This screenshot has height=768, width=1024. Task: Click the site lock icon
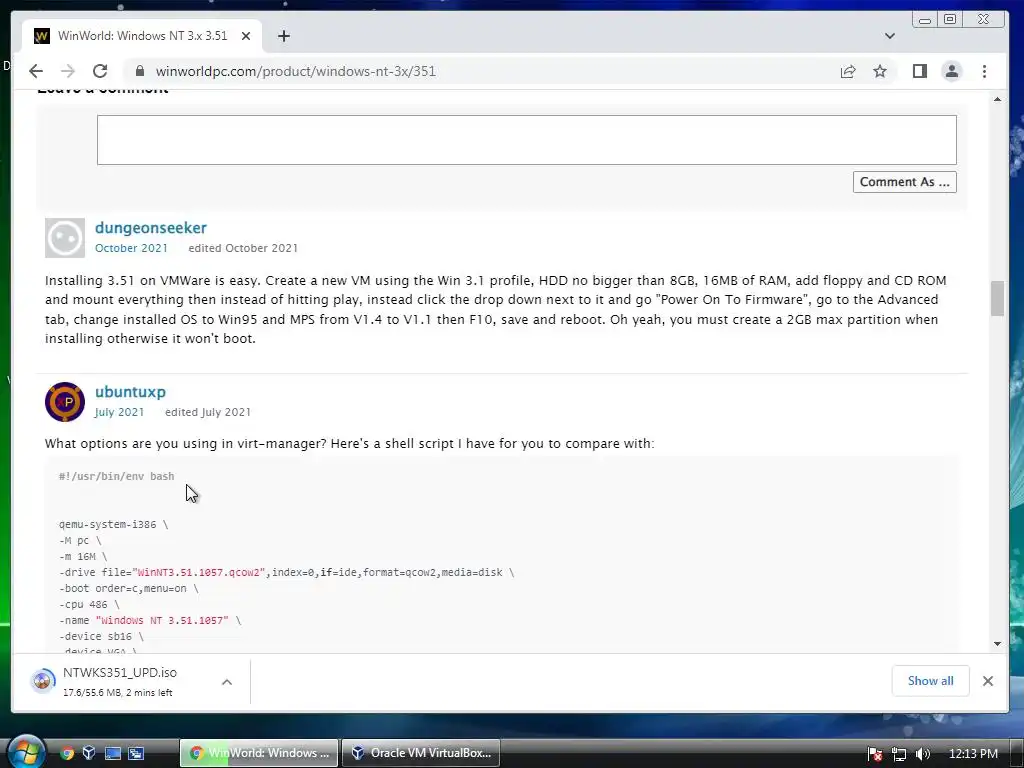(x=140, y=71)
